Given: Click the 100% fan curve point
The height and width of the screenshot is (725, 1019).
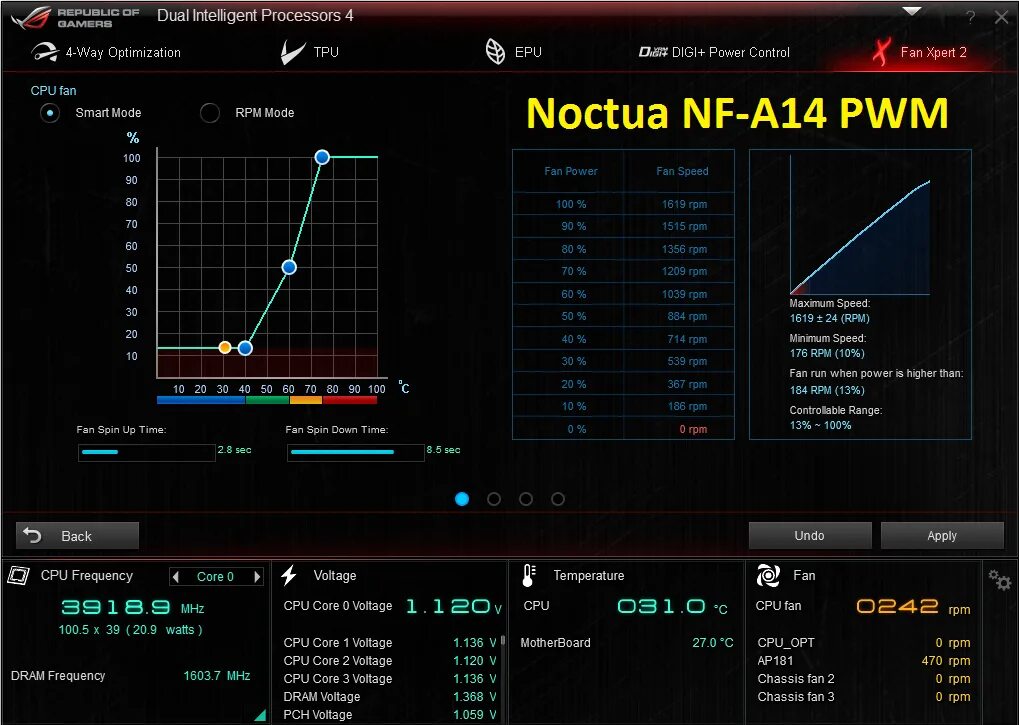Looking at the screenshot, I should point(322,157).
